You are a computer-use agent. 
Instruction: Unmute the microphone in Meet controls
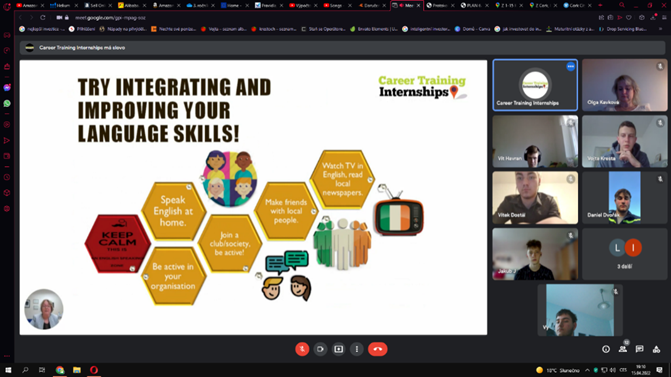pos(302,349)
